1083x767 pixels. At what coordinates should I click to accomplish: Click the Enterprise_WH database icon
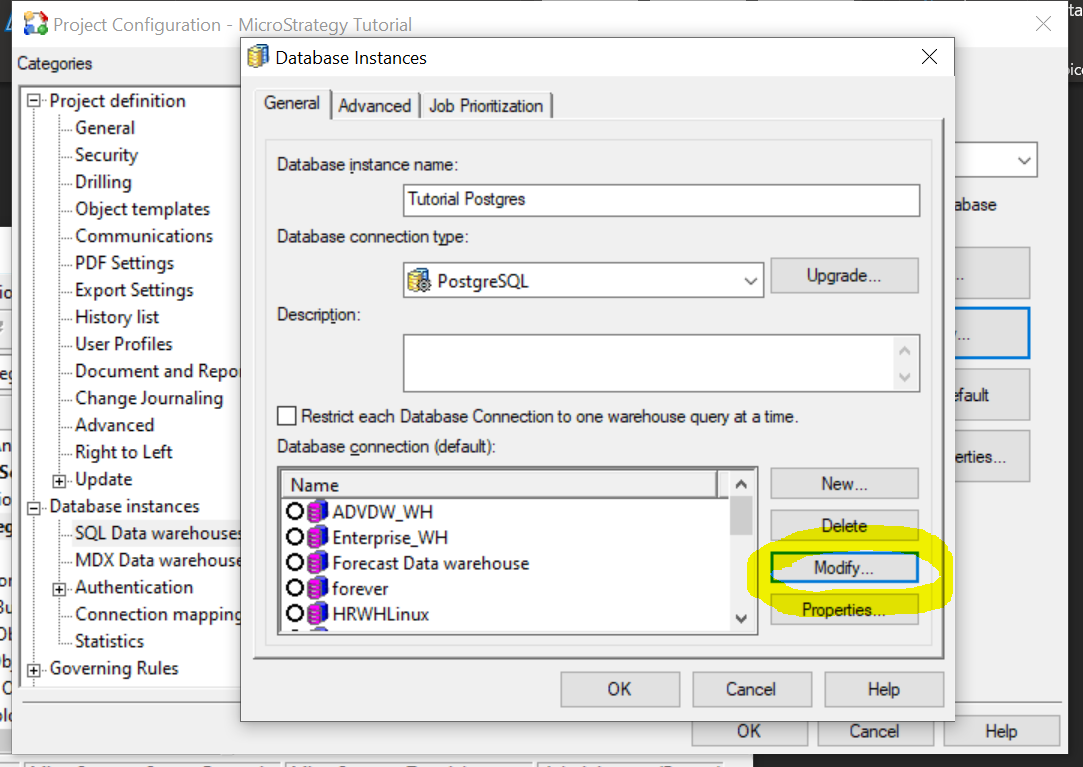point(317,536)
